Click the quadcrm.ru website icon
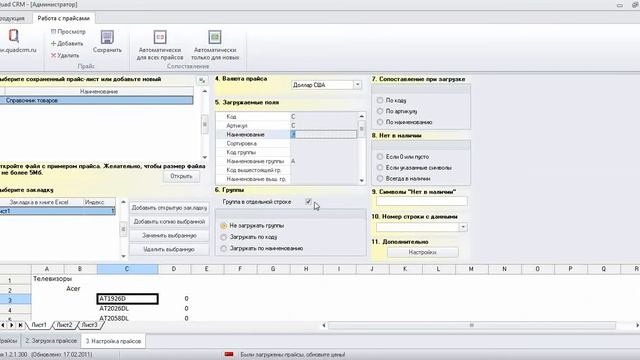 tap(14, 36)
